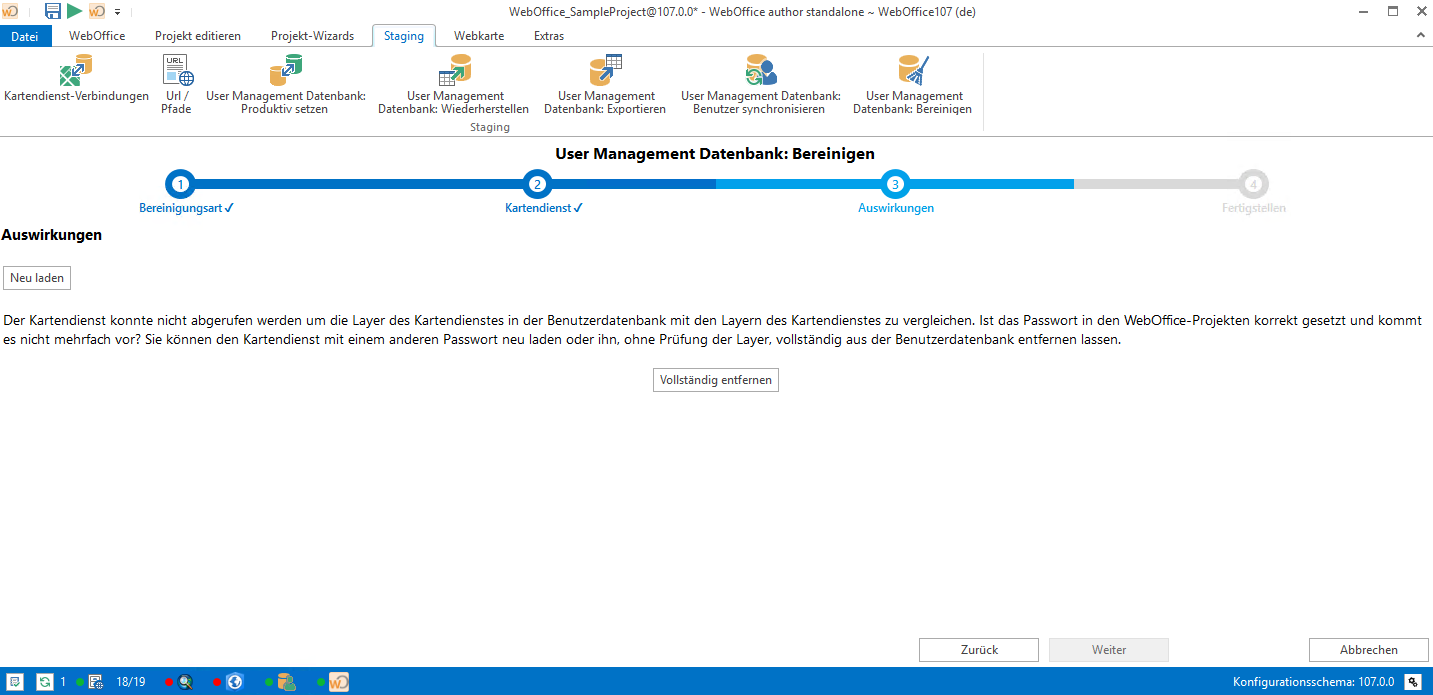Click the Kartendienst-Verbindungen ribbon icon
Viewport: 1433px width, 695px height.
(x=76, y=80)
